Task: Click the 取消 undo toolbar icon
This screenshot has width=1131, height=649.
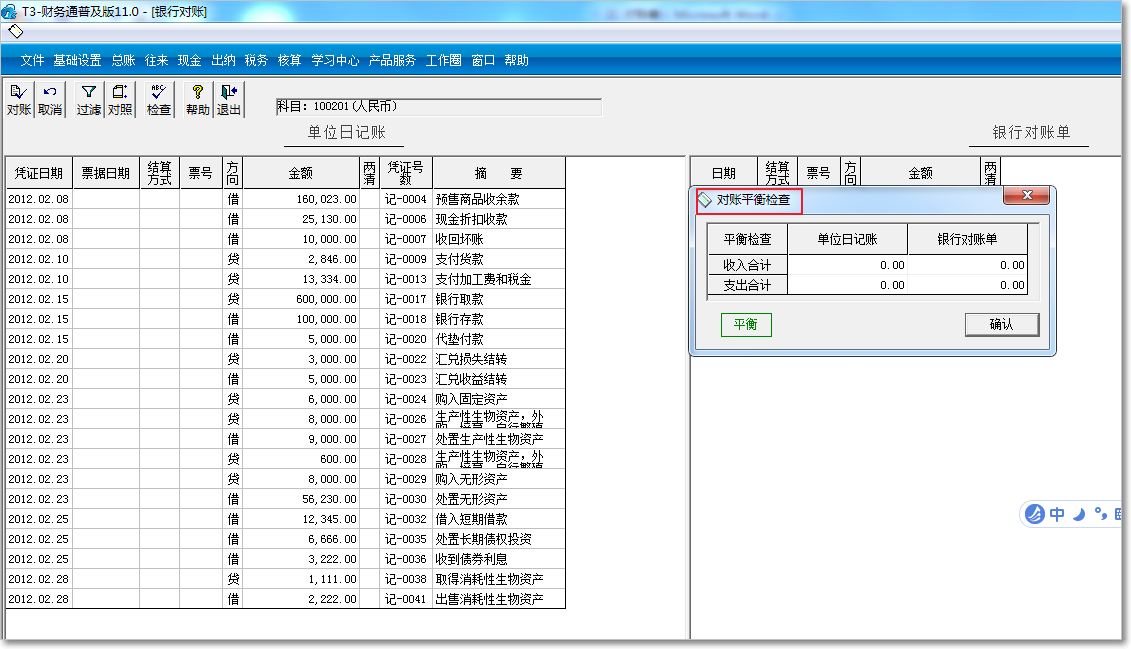Action: pyautogui.click(x=50, y=100)
